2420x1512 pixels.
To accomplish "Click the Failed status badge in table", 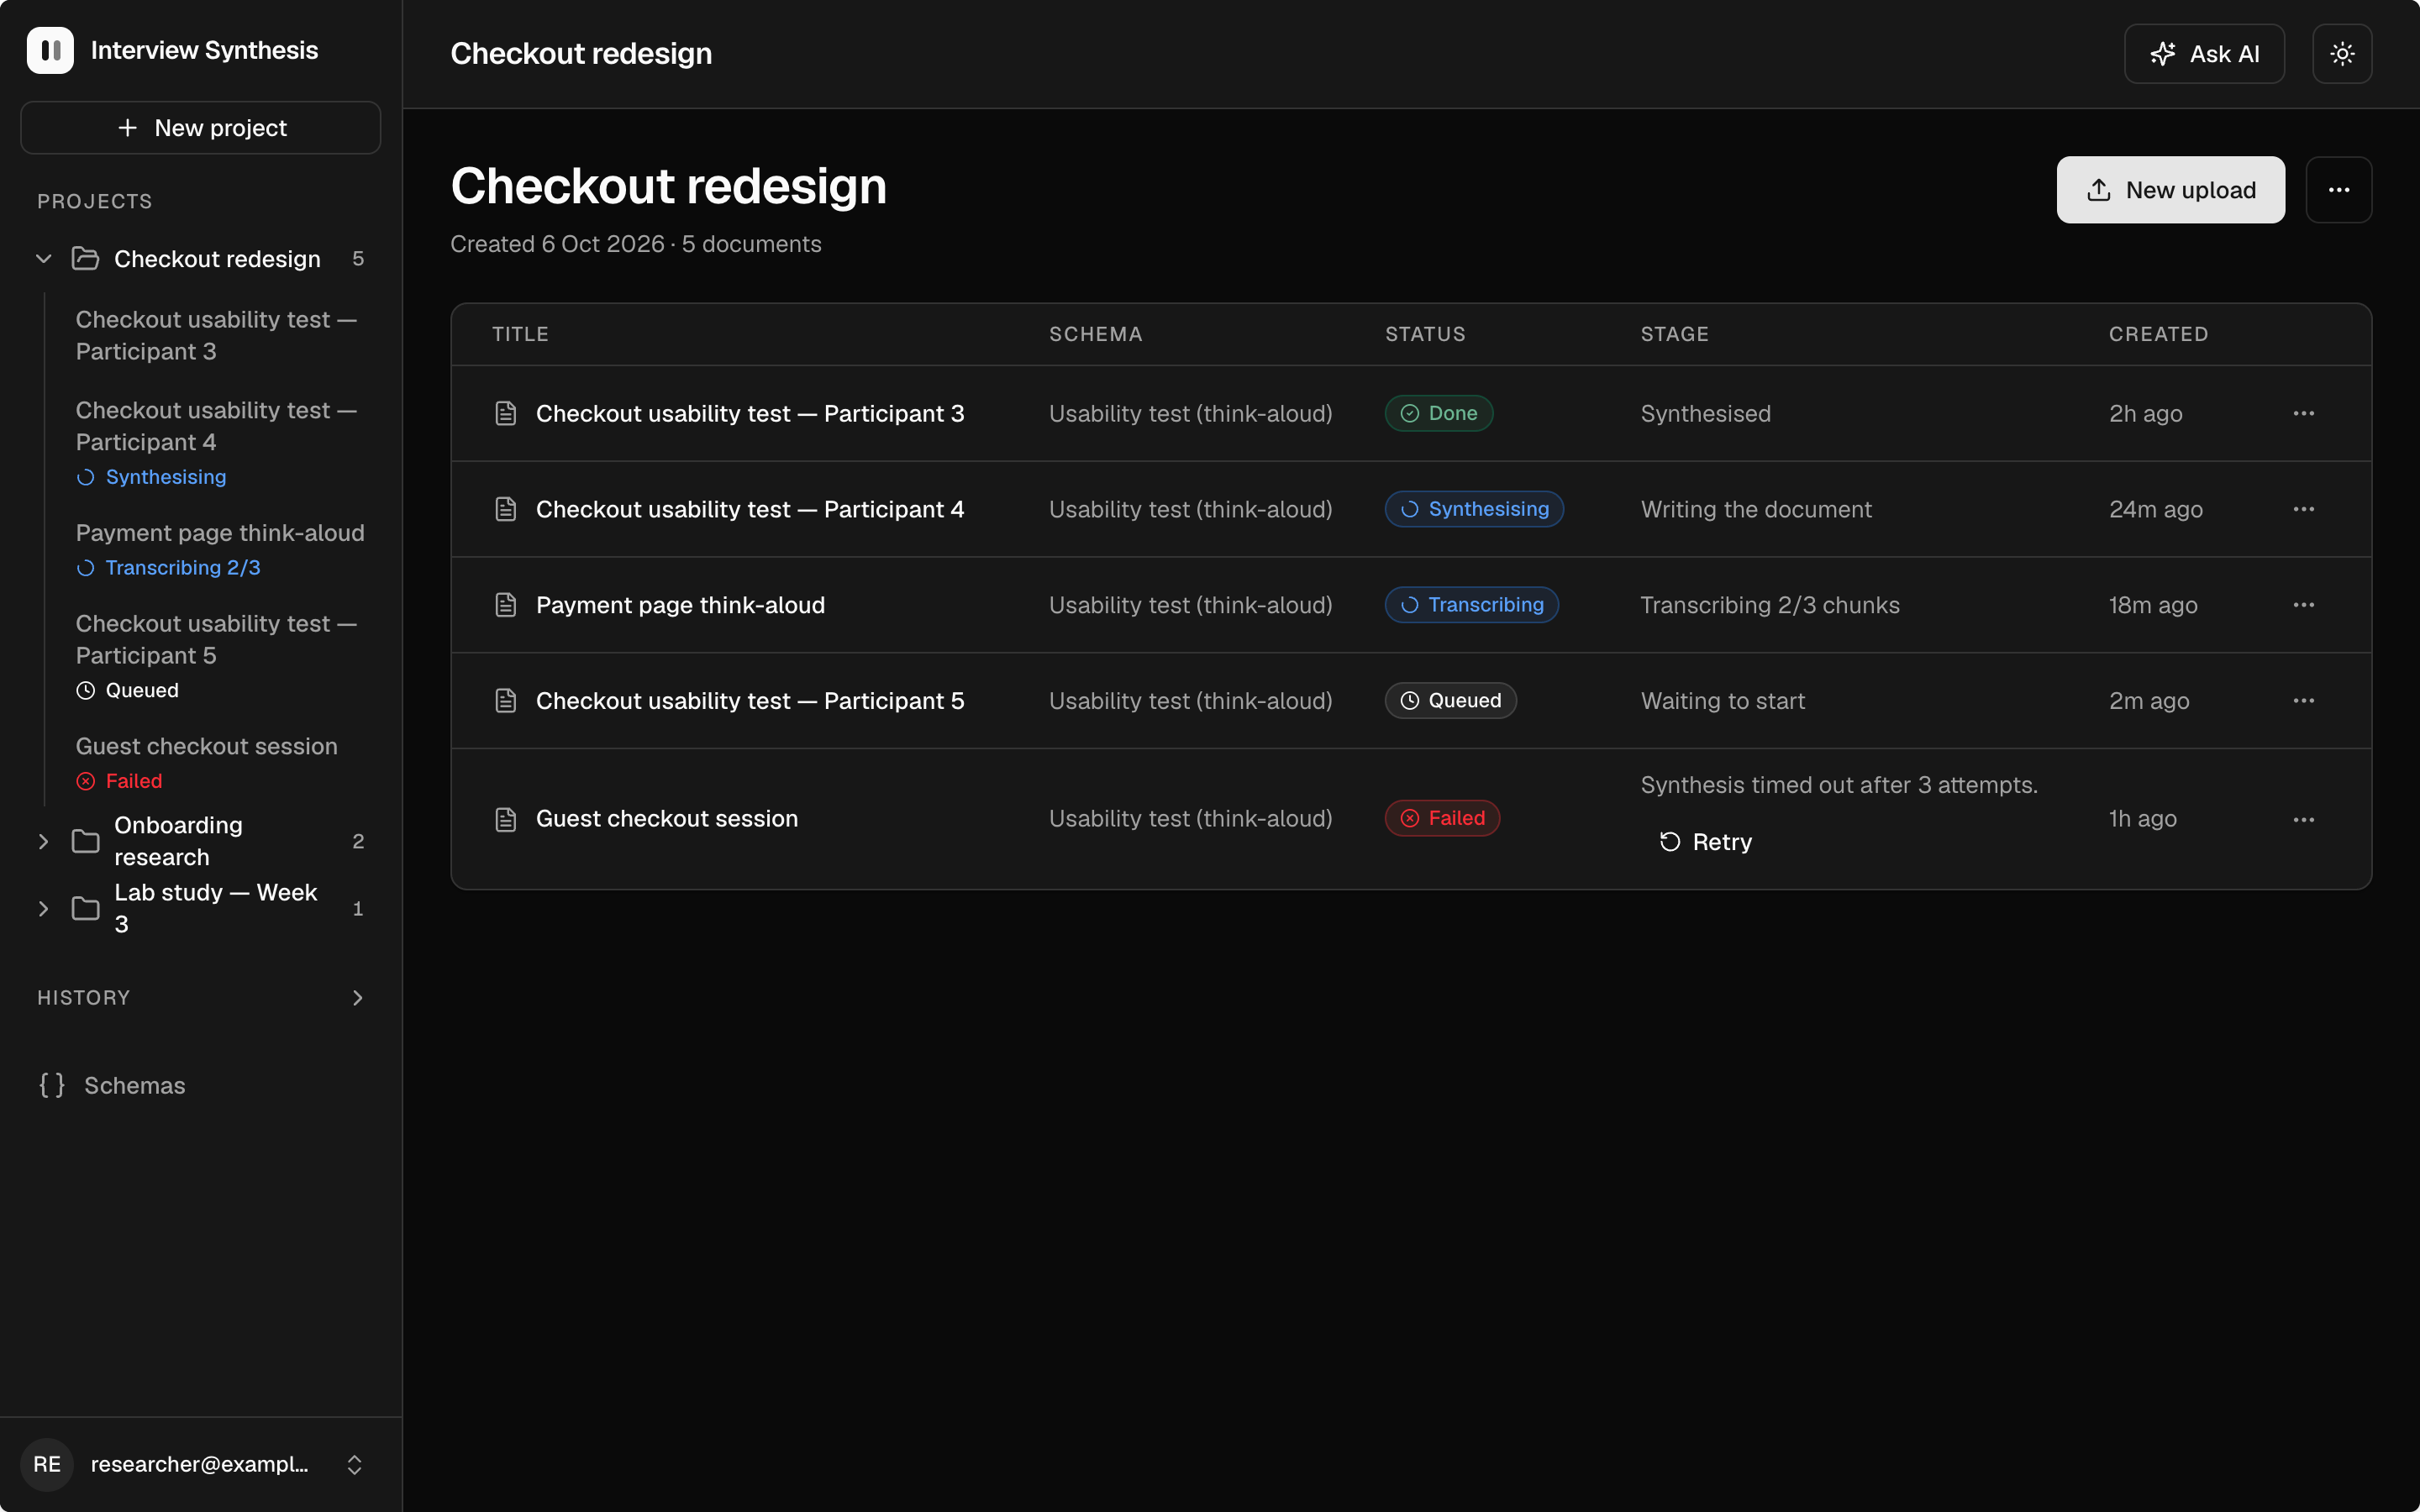I will pyautogui.click(x=1442, y=818).
